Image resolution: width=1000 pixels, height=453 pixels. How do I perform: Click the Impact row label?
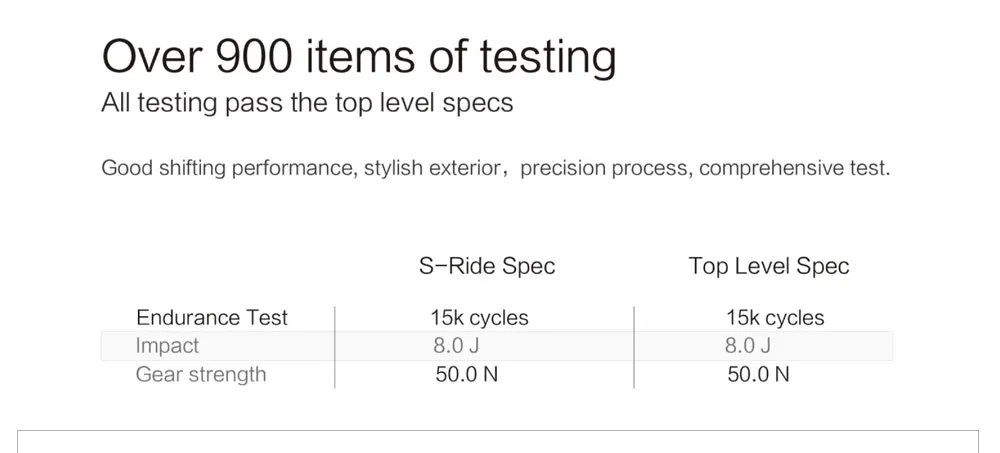pos(167,346)
